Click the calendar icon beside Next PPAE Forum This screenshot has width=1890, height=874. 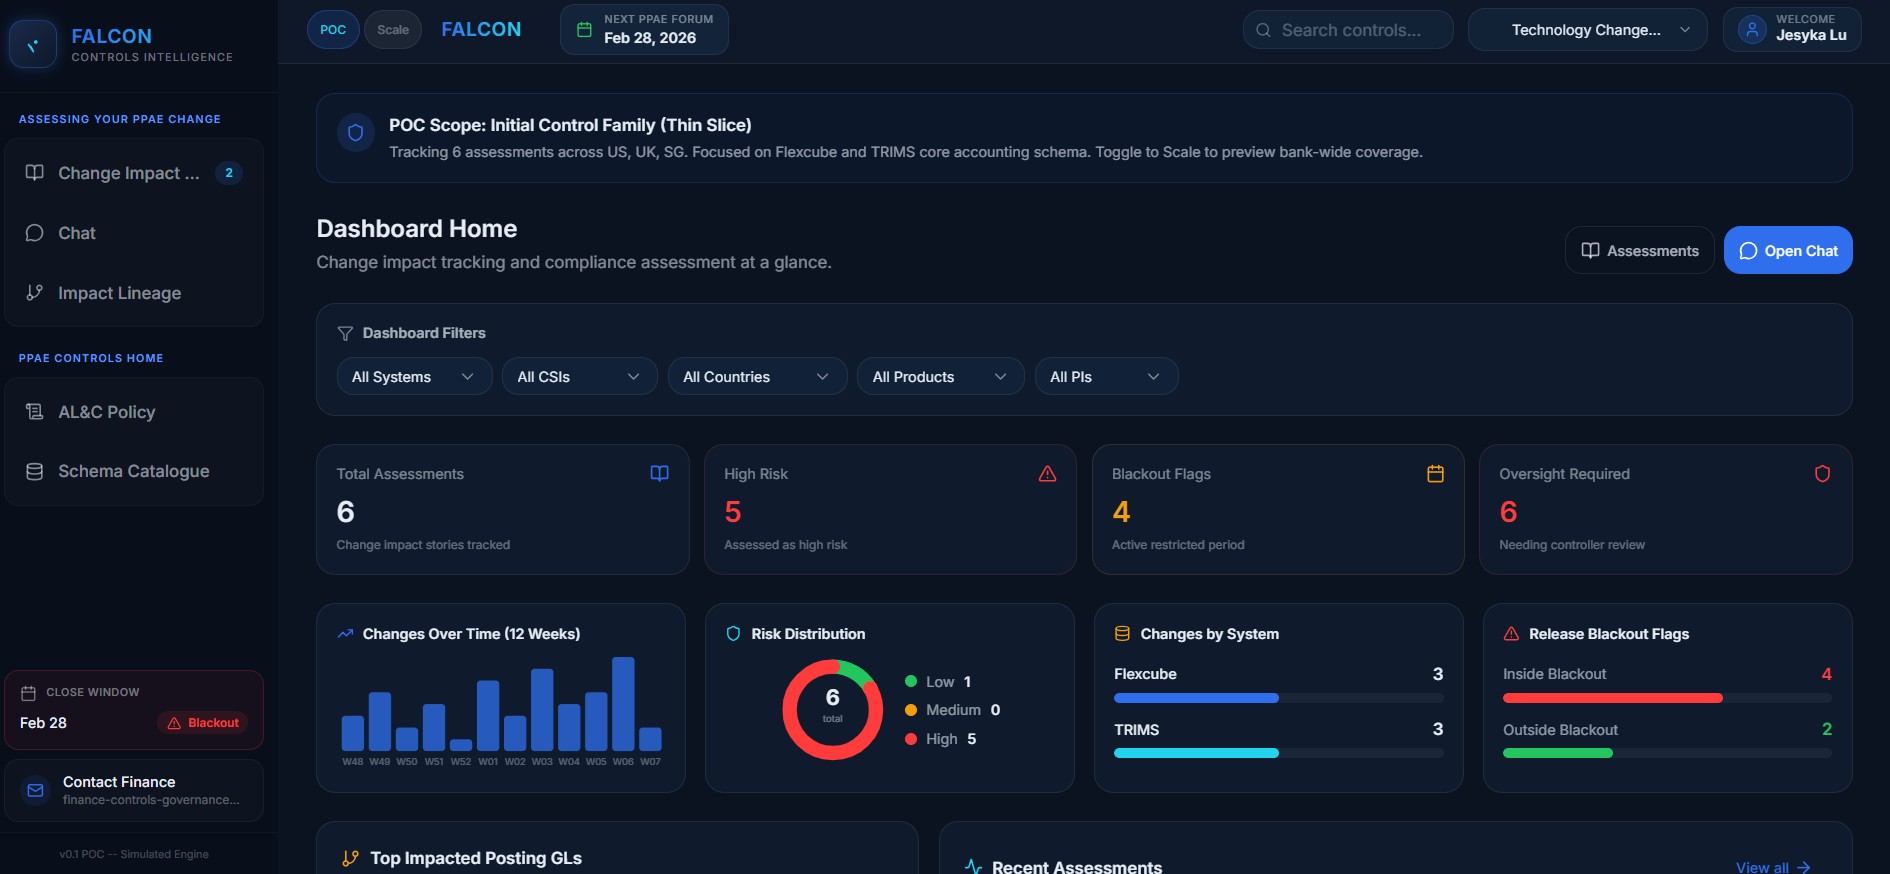(585, 30)
